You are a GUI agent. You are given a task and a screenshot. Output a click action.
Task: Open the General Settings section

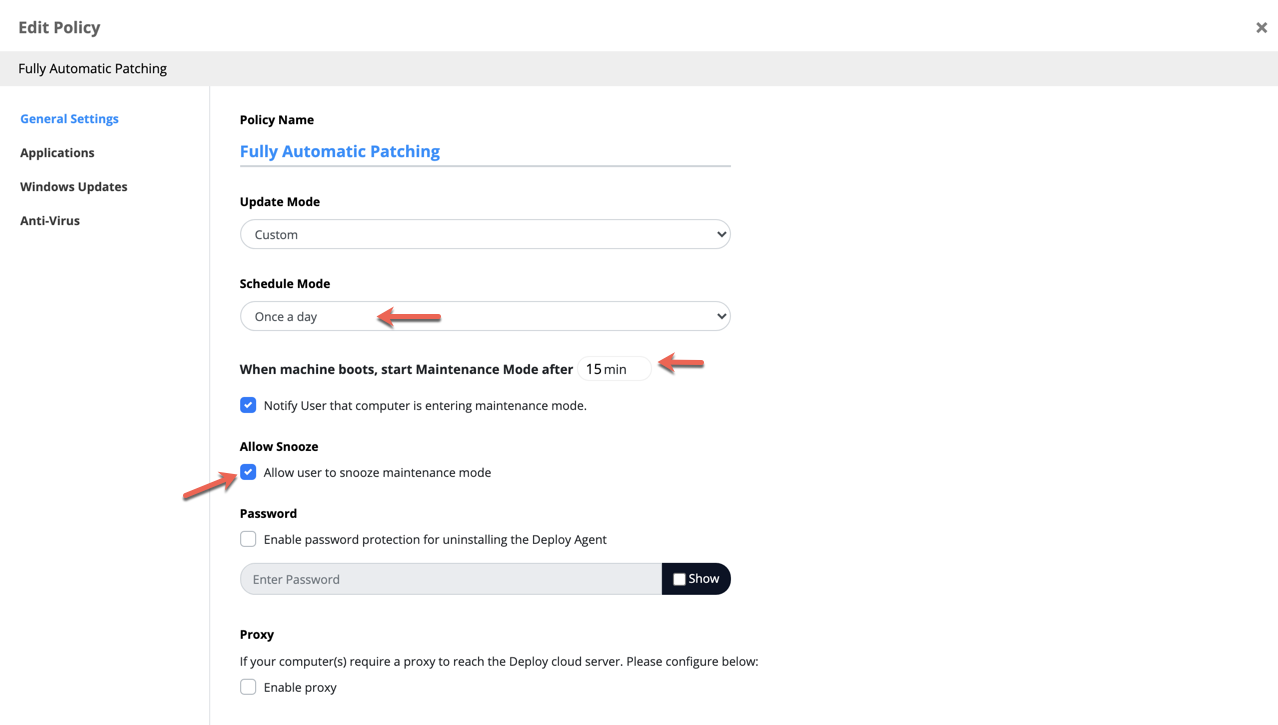(69, 119)
